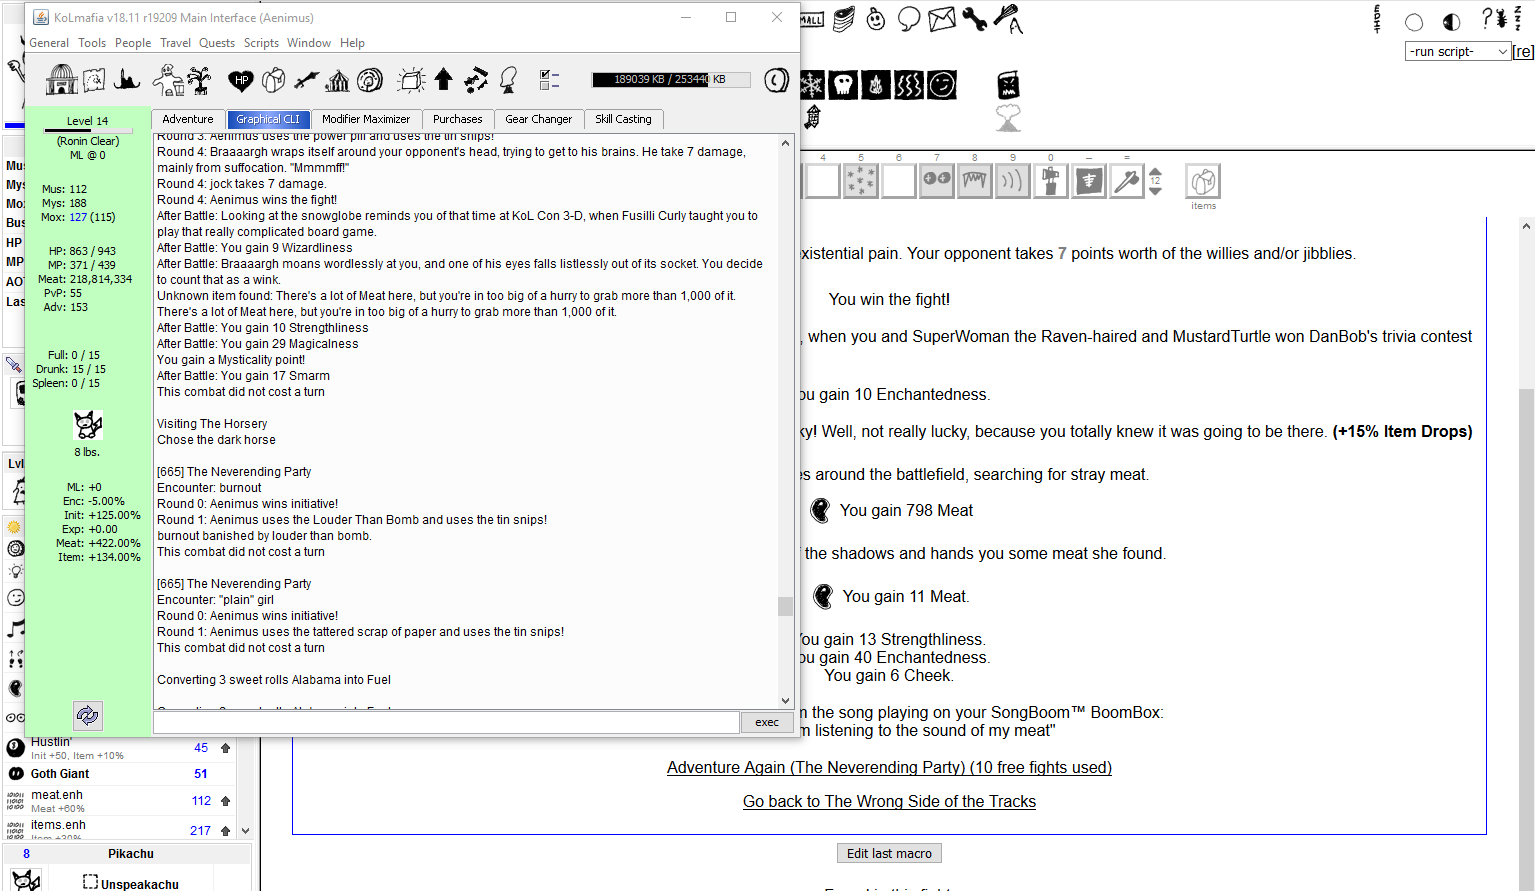Open the Scripts menu

tap(261, 43)
